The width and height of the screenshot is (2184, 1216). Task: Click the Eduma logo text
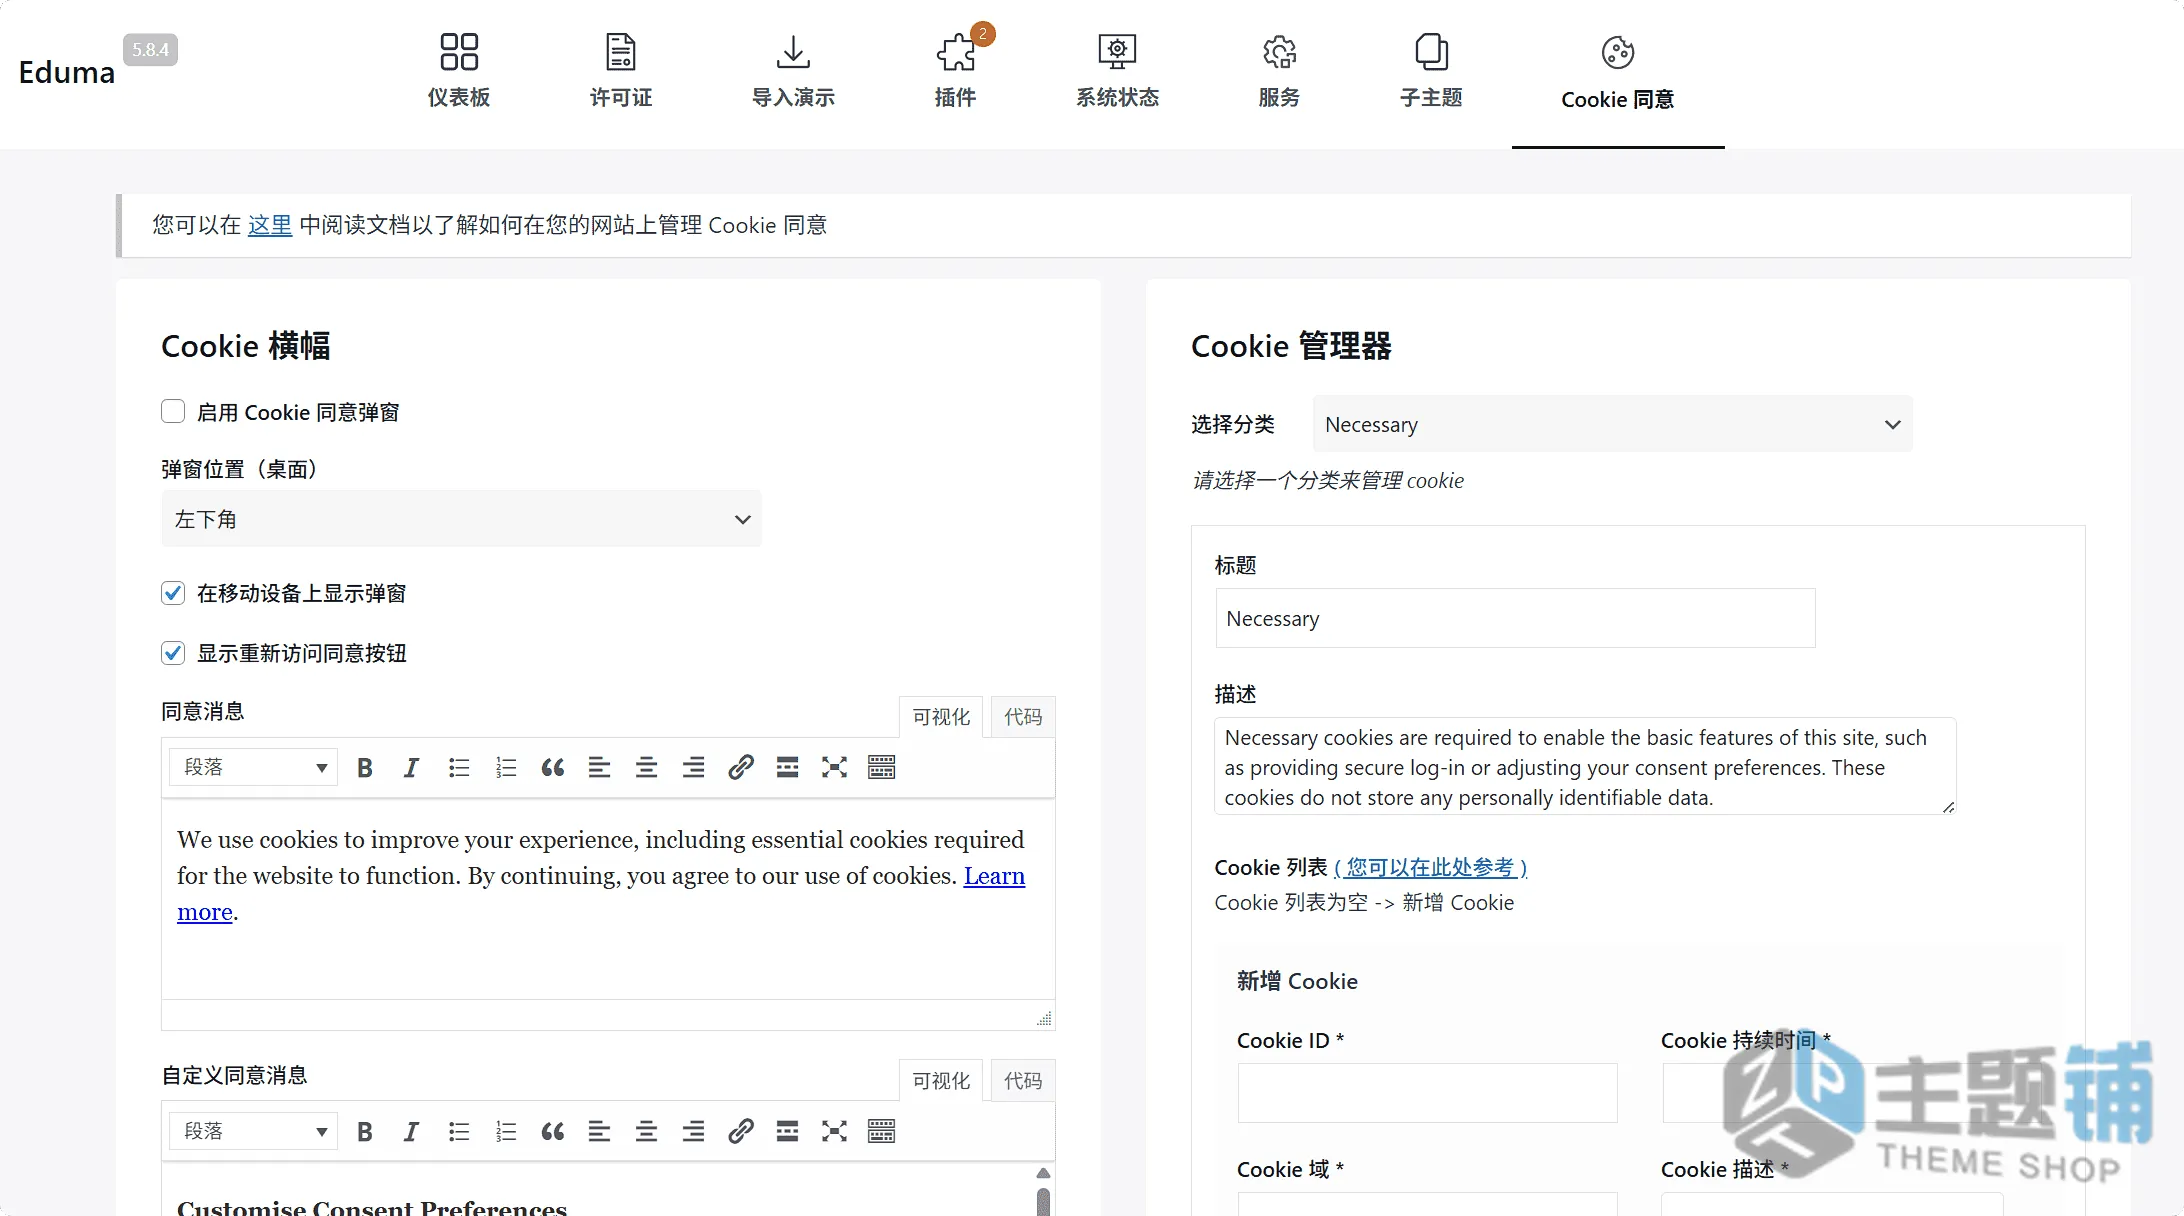tap(67, 72)
